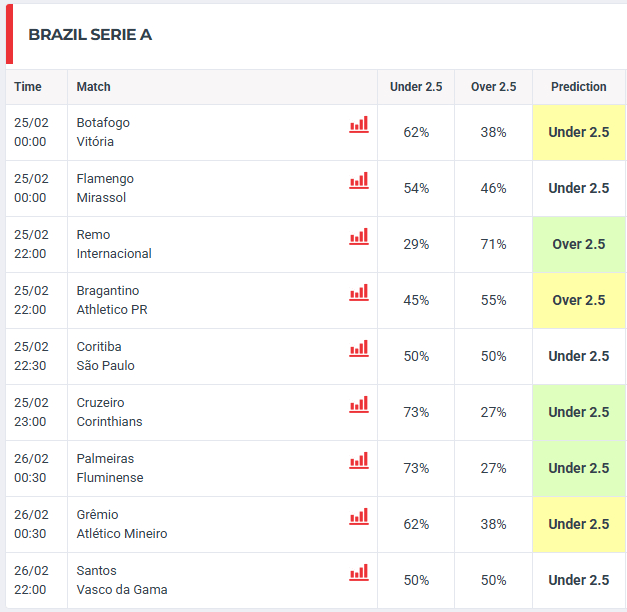The image size is (627, 612).
Task: Click the Brazil Serie A heading
Action: point(90,35)
